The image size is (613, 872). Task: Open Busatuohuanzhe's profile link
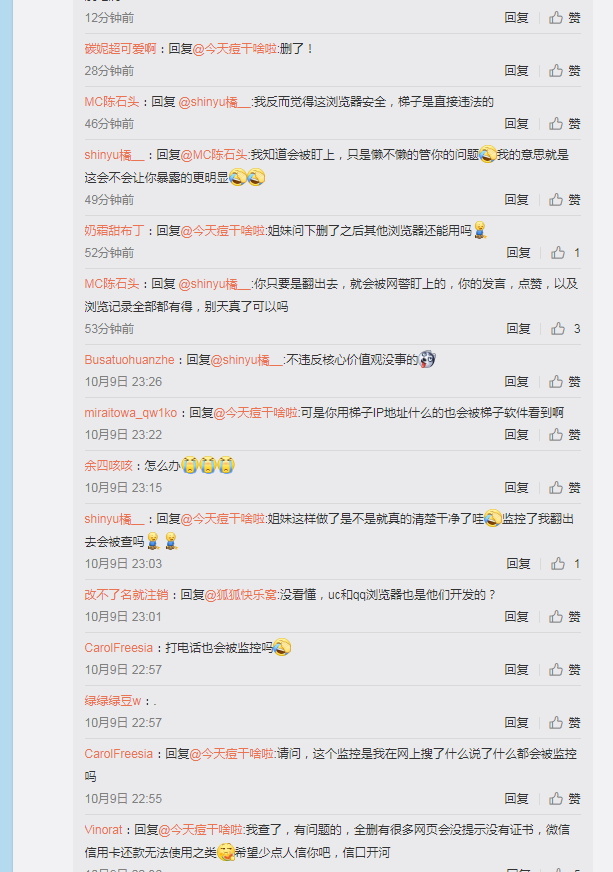click(x=130, y=360)
